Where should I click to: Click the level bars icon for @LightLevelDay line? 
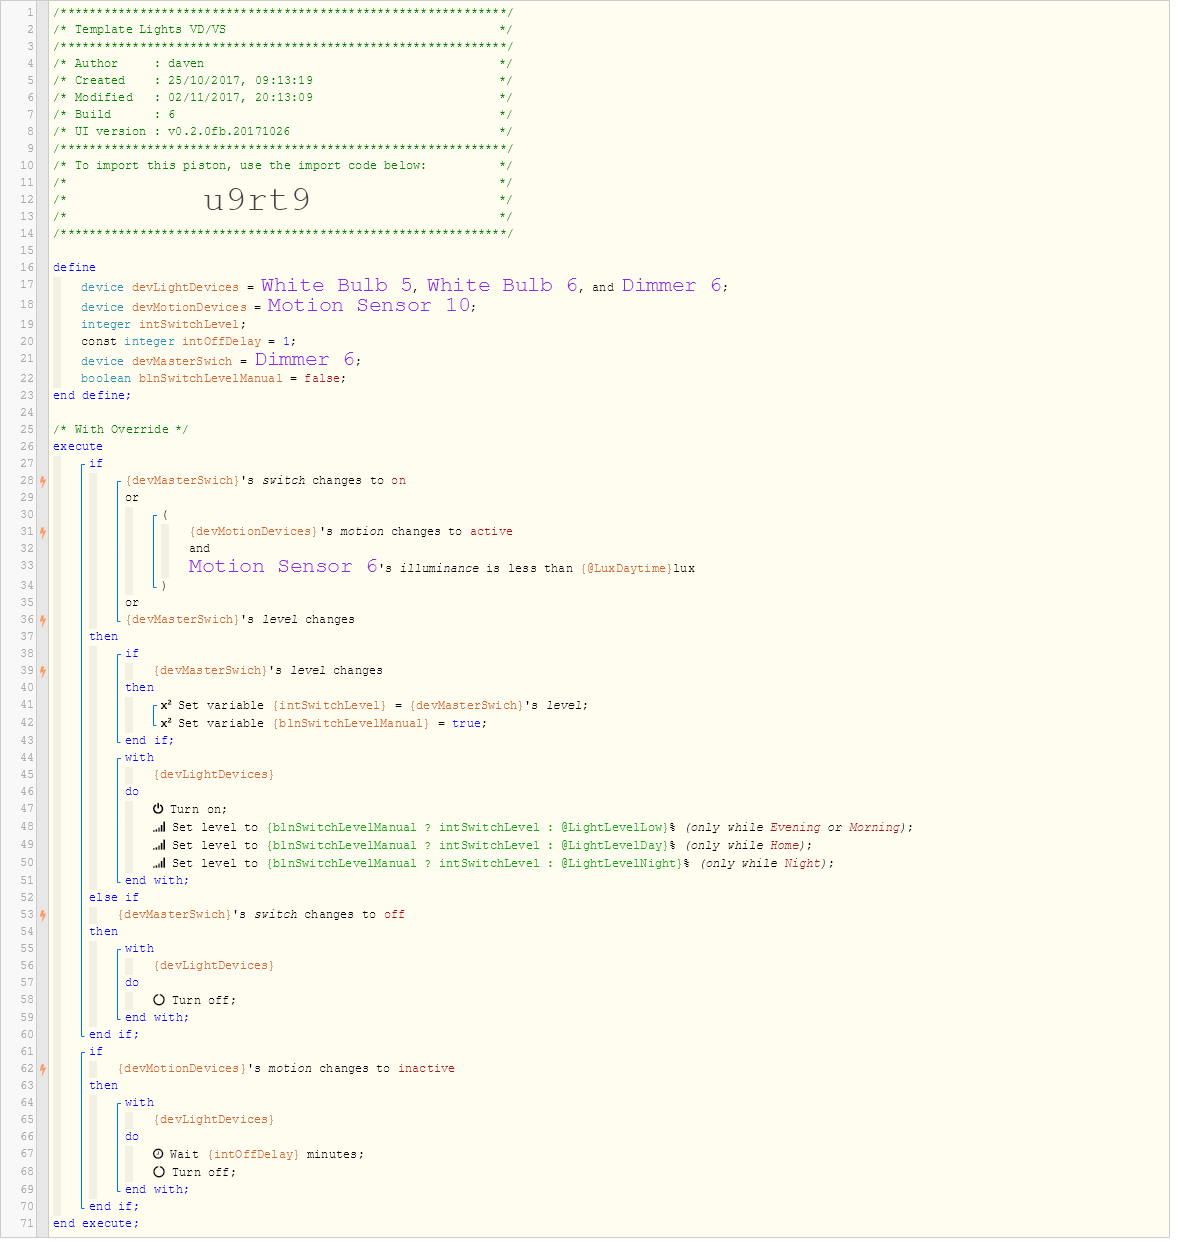158,846
